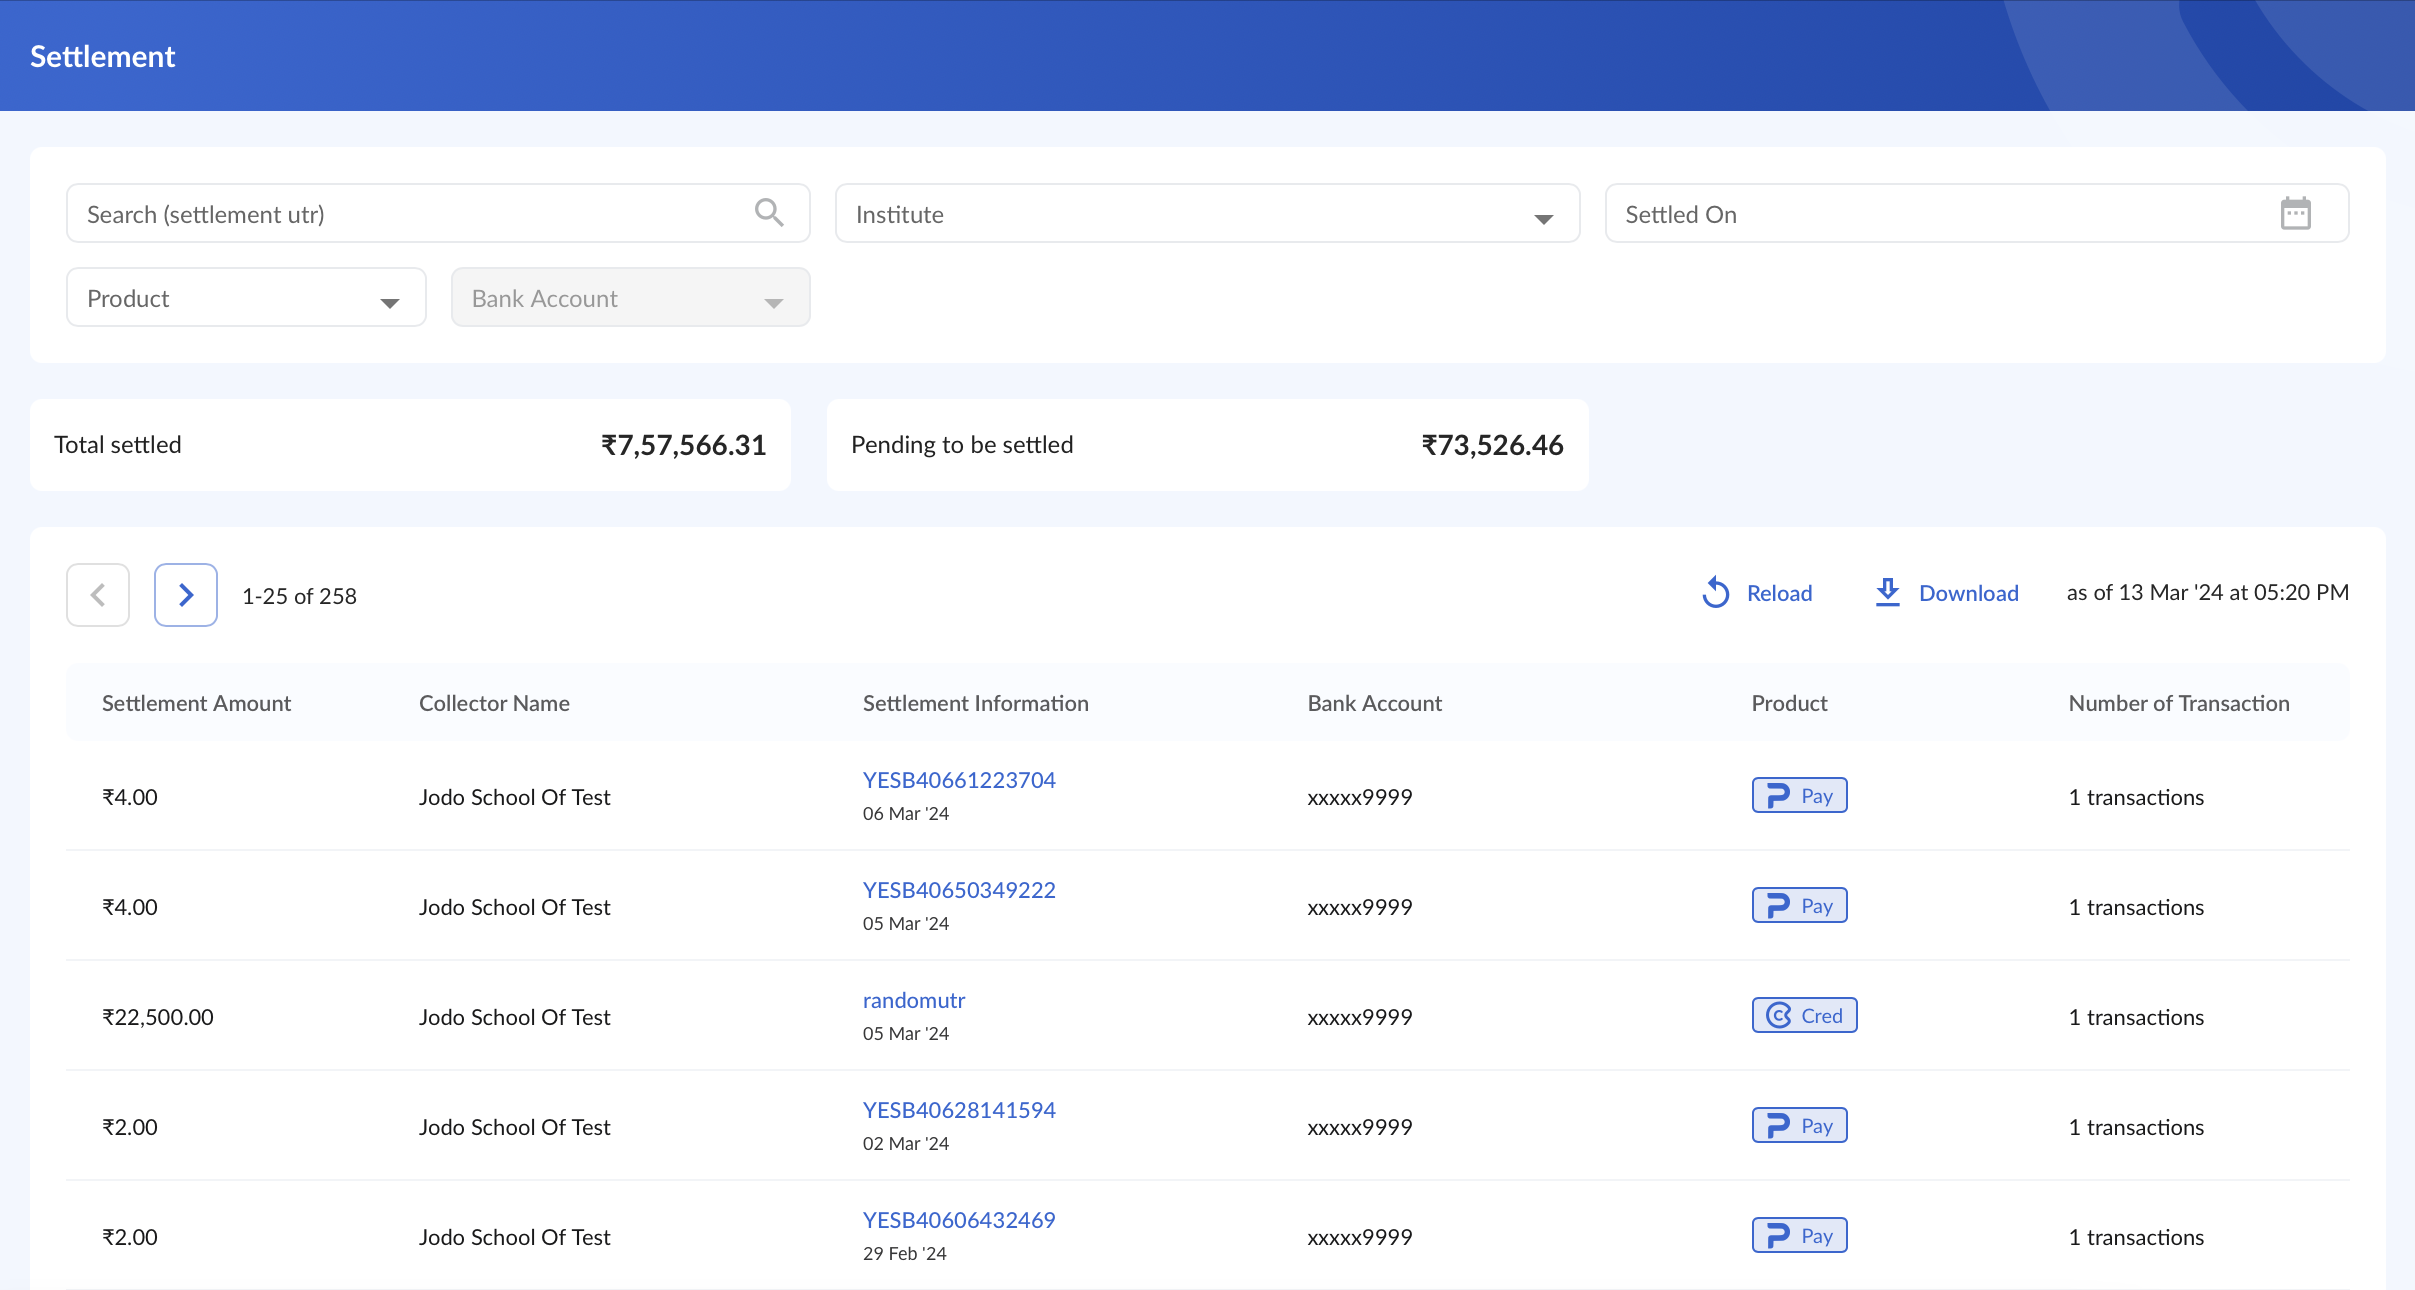Focus the settlement UTR search field
The image size is (2415, 1290).
click(x=438, y=213)
